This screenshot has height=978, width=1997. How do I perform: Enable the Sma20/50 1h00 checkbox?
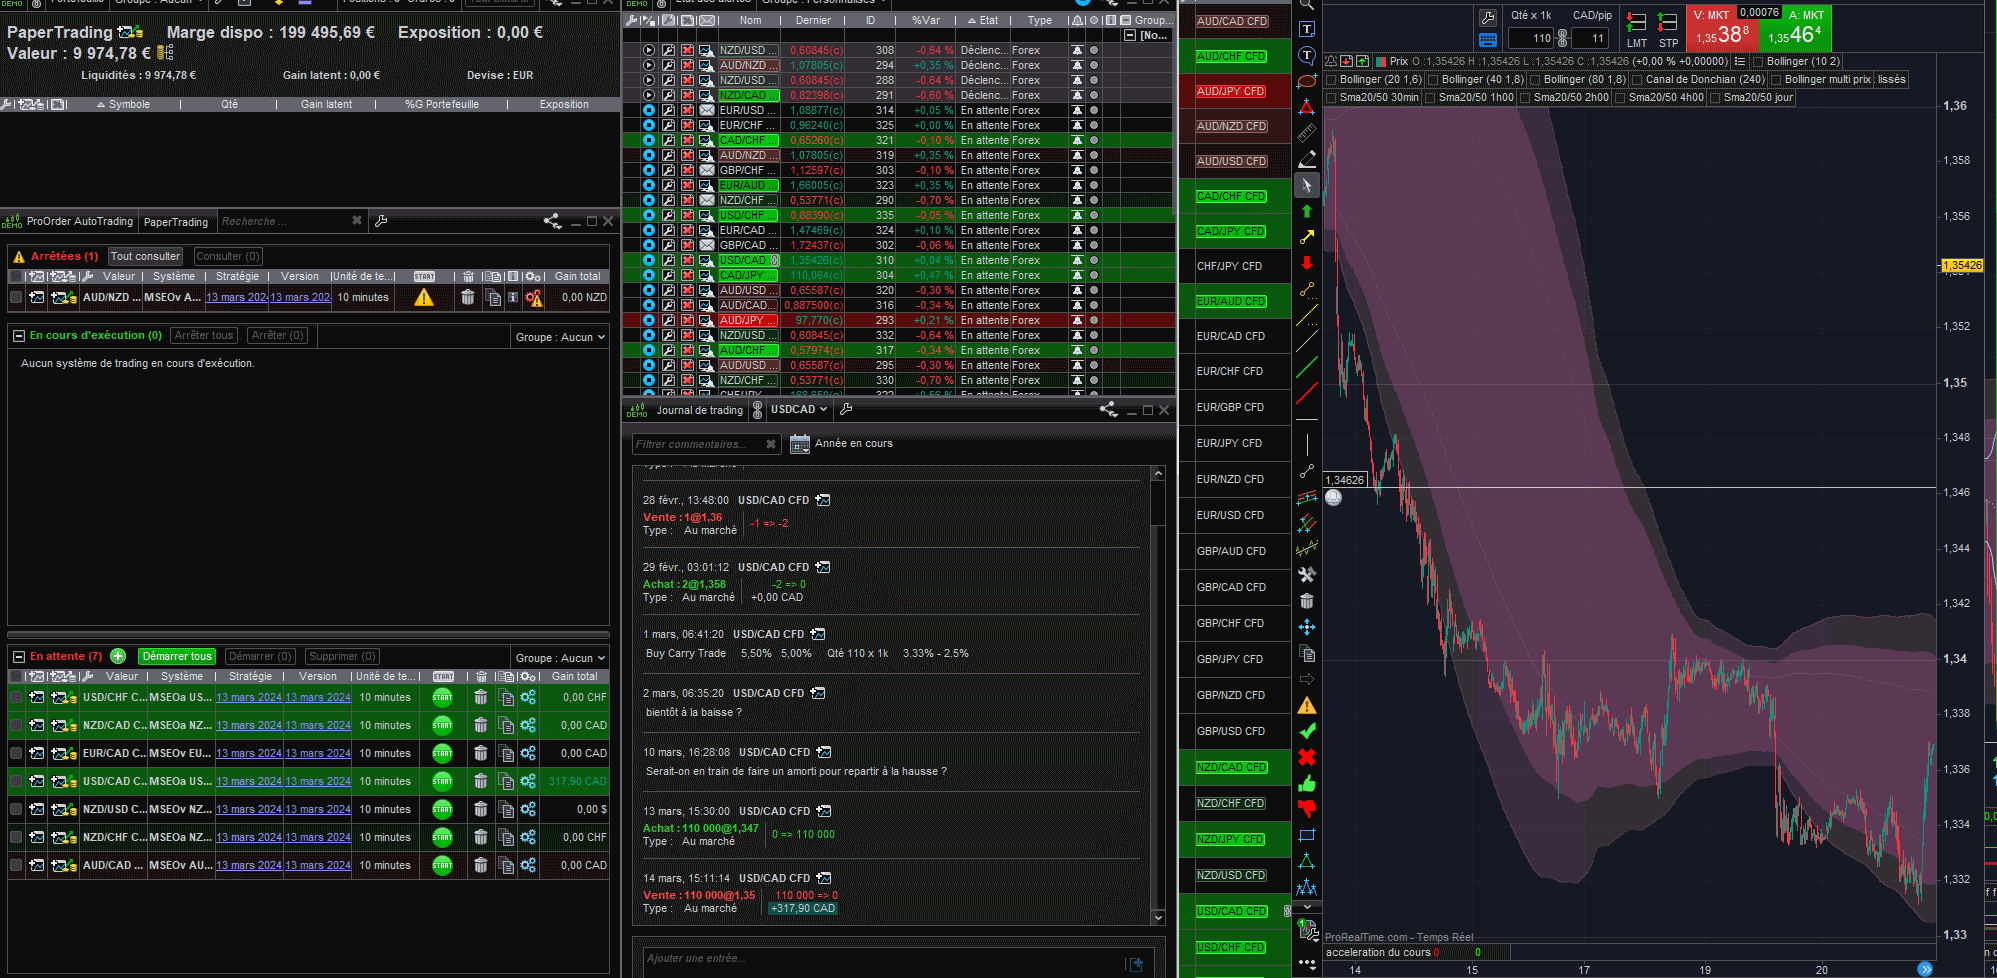pyautogui.click(x=1430, y=98)
